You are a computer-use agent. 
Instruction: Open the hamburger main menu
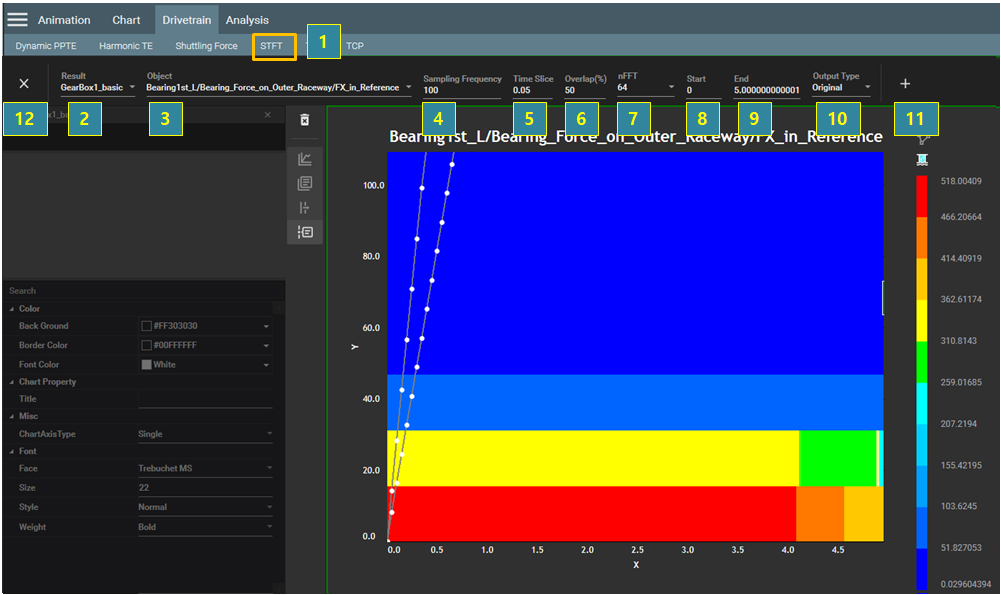click(x=17, y=19)
